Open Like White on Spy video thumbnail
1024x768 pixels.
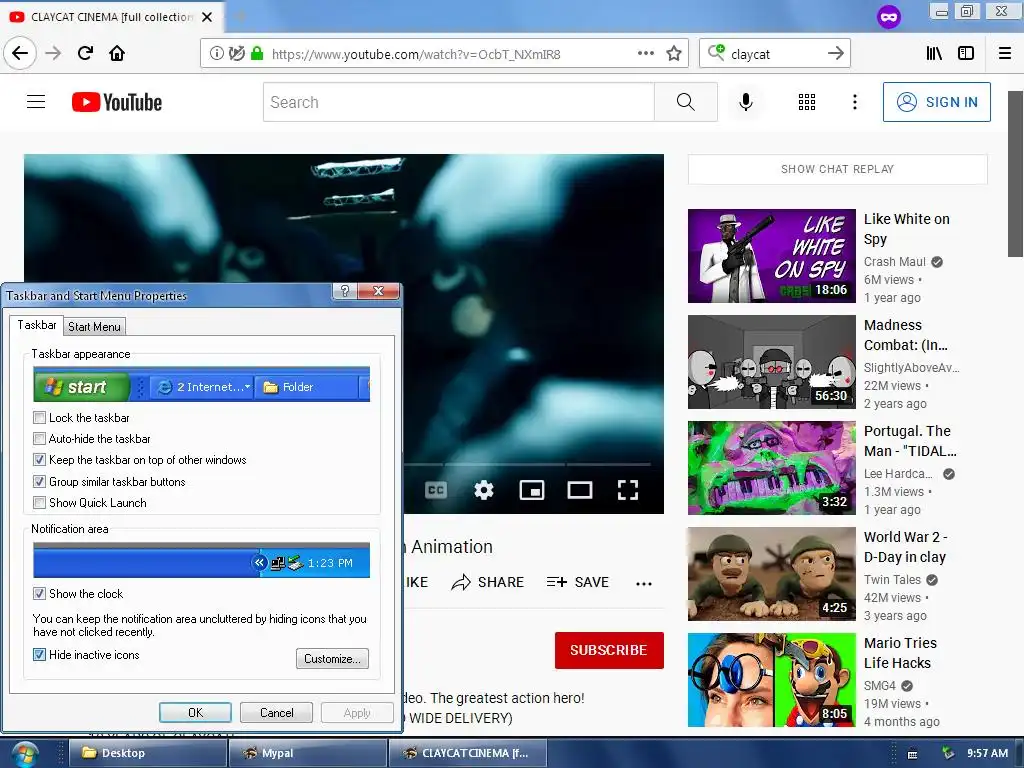tap(771, 256)
